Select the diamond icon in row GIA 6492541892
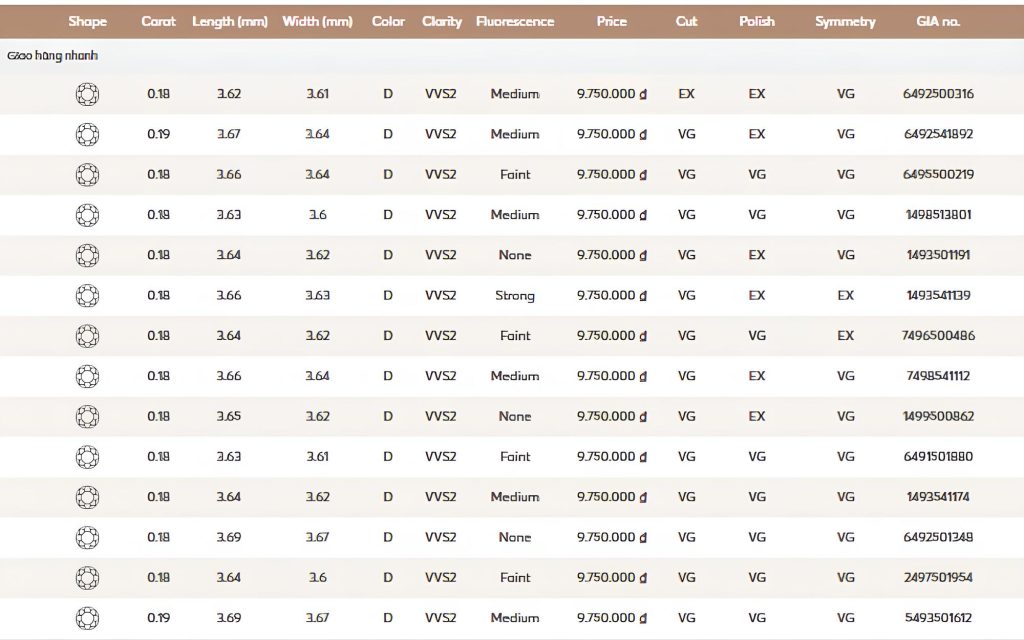This screenshot has width=1024, height=640. 87,135
